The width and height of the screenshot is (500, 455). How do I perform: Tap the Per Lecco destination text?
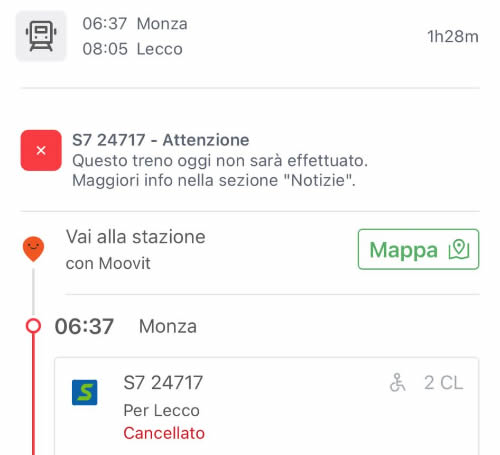(161, 410)
